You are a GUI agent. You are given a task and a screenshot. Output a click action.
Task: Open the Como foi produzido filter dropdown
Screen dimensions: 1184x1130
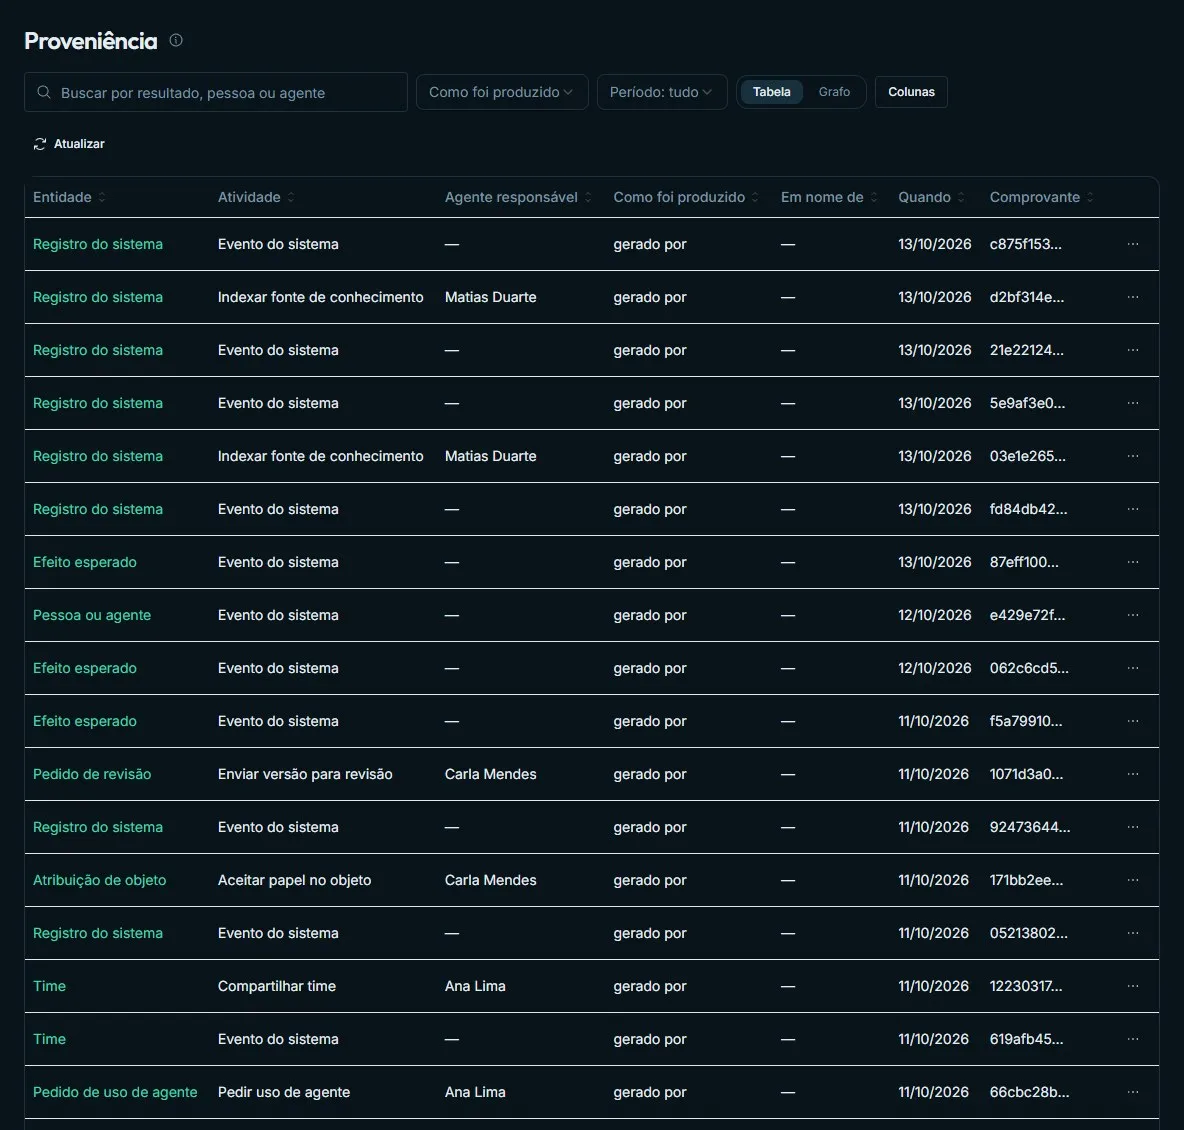(x=501, y=92)
